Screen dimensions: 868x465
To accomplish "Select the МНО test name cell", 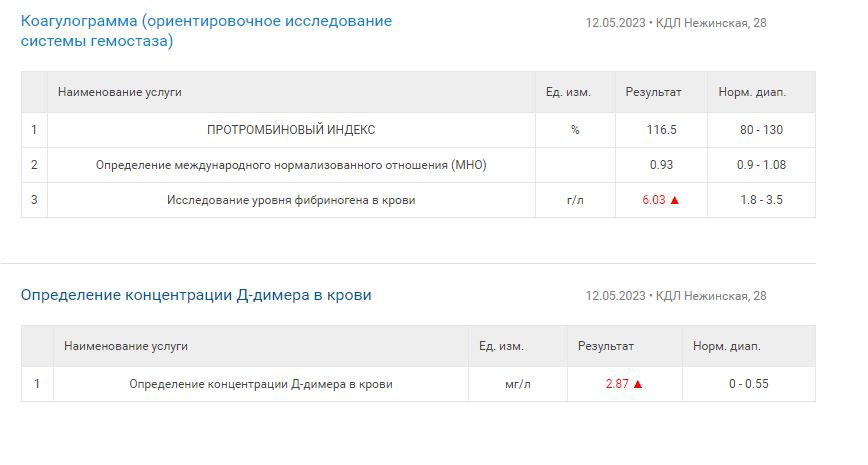I will point(291,165).
